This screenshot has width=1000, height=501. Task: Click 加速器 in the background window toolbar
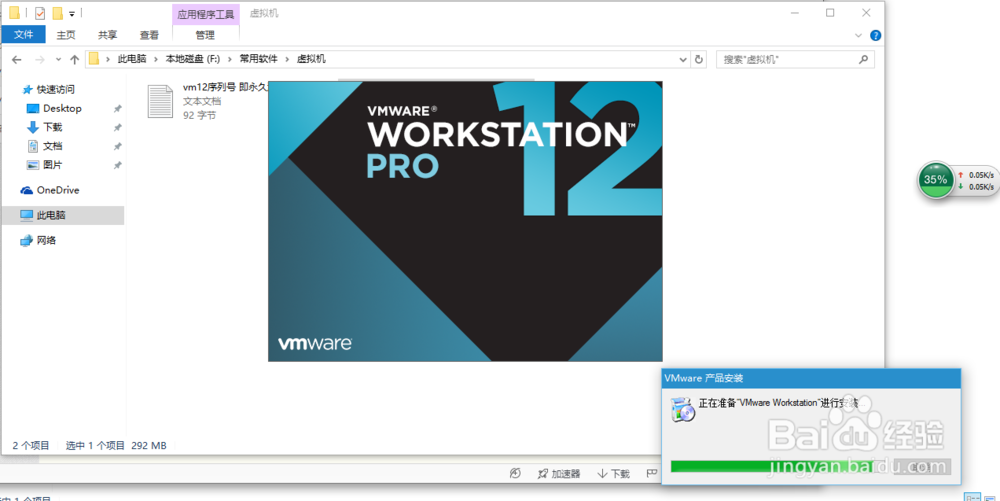pyautogui.click(x=559, y=474)
